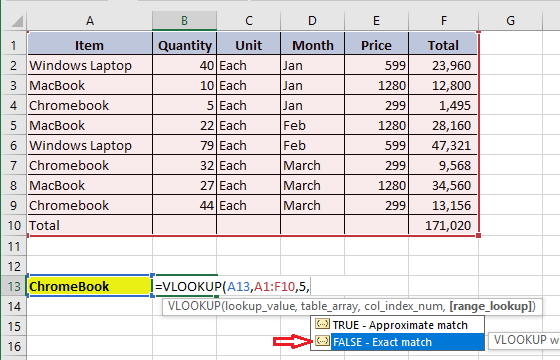Choose TRUE - Approximate match option
560x360 pixels.
coord(398,325)
